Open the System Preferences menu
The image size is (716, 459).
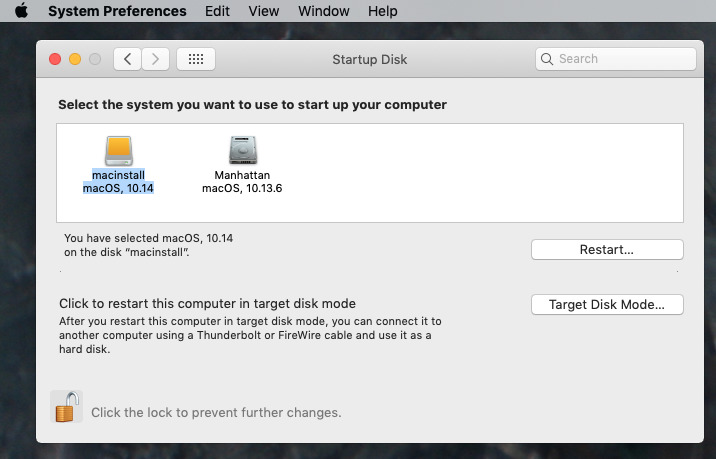pyautogui.click(x=117, y=11)
